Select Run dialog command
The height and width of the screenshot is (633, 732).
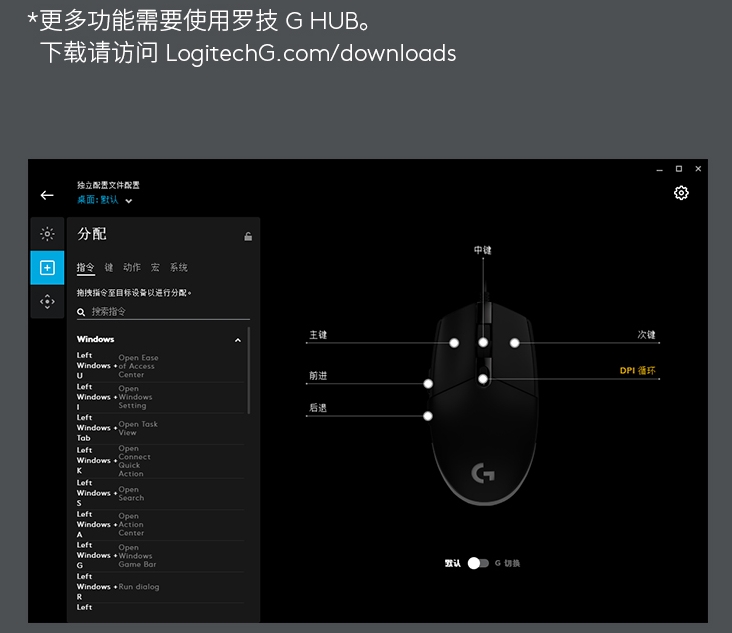pyautogui.click(x=160, y=587)
